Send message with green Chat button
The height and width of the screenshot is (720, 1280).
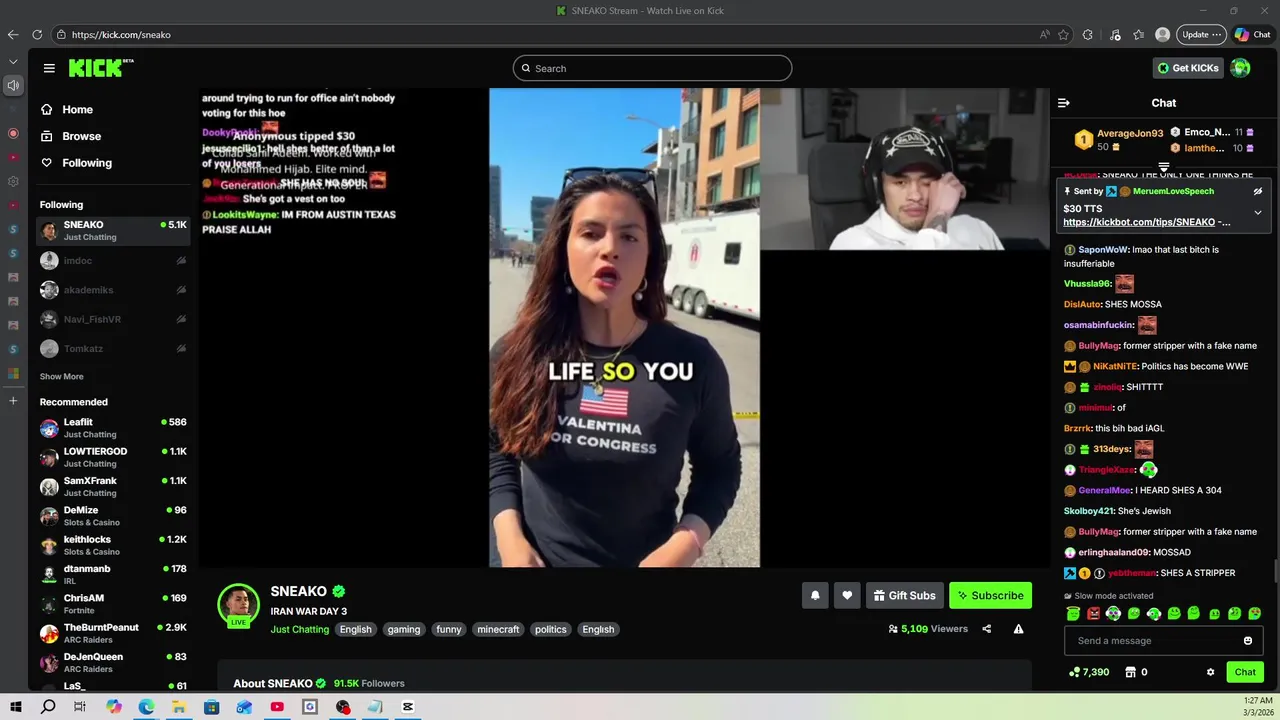(1245, 672)
